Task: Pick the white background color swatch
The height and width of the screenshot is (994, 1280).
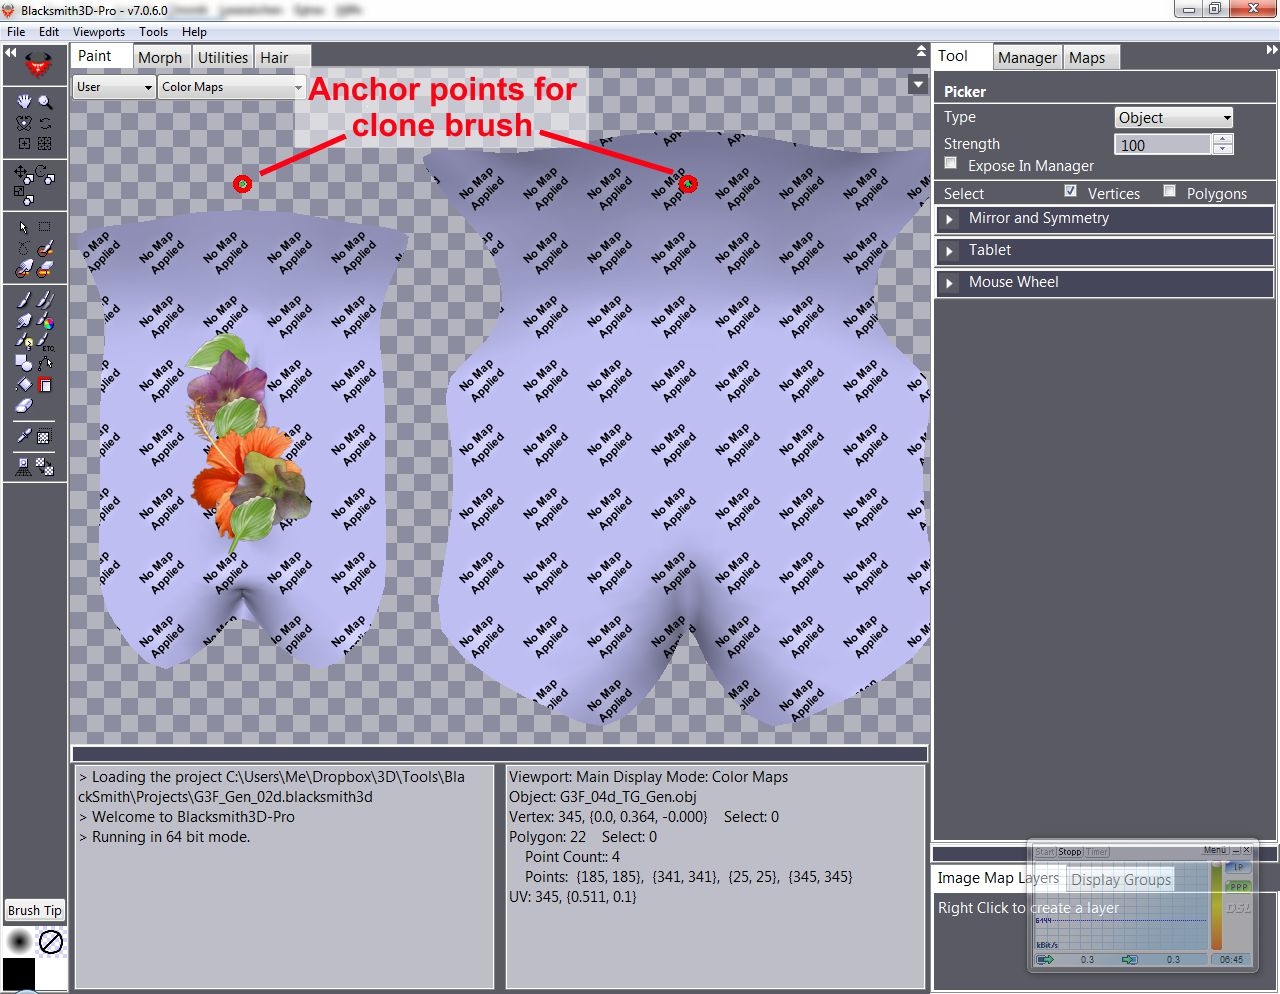Action: pyautogui.click(x=52, y=973)
